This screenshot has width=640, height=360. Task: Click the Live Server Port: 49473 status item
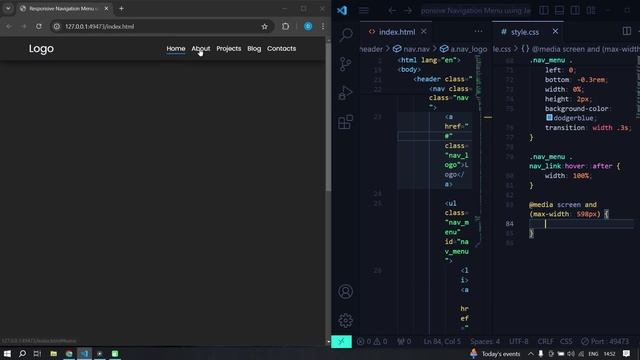(605, 341)
